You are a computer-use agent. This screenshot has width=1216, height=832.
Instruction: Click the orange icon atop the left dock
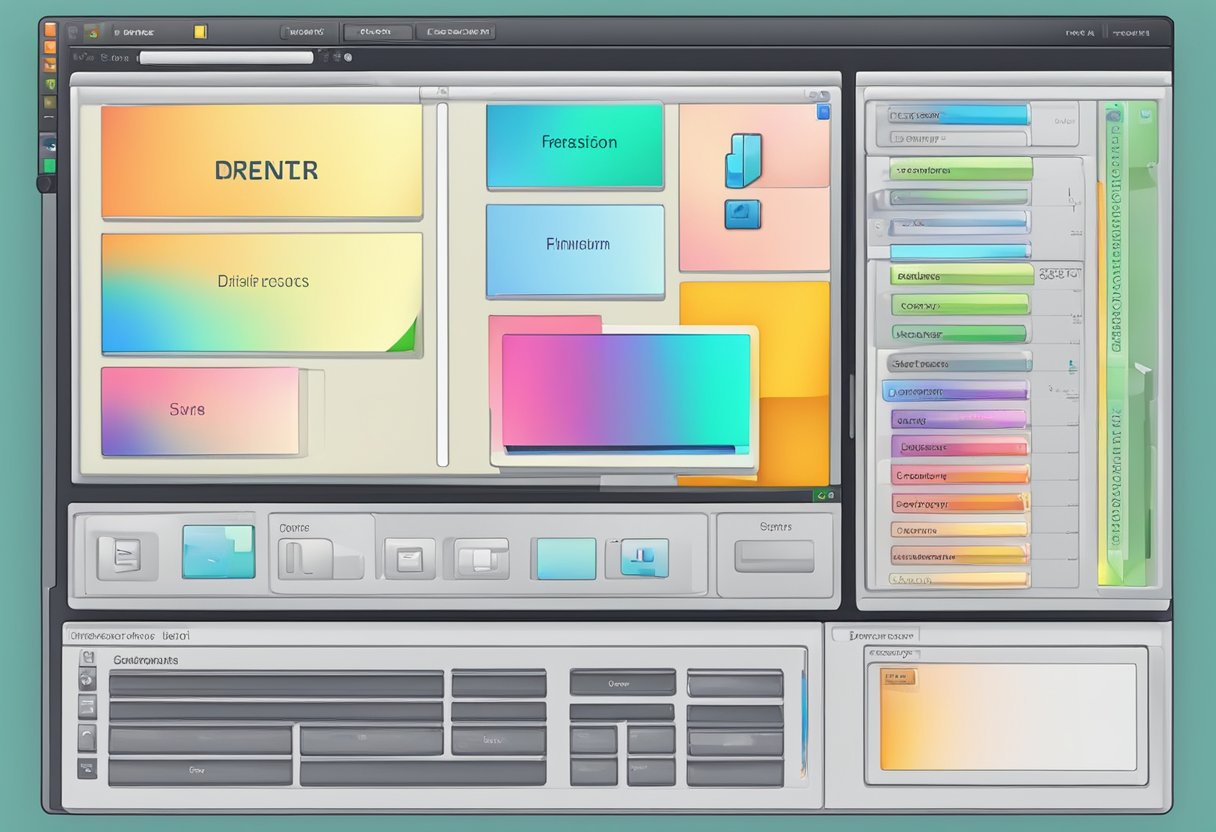pyautogui.click(x=50, y=28)
